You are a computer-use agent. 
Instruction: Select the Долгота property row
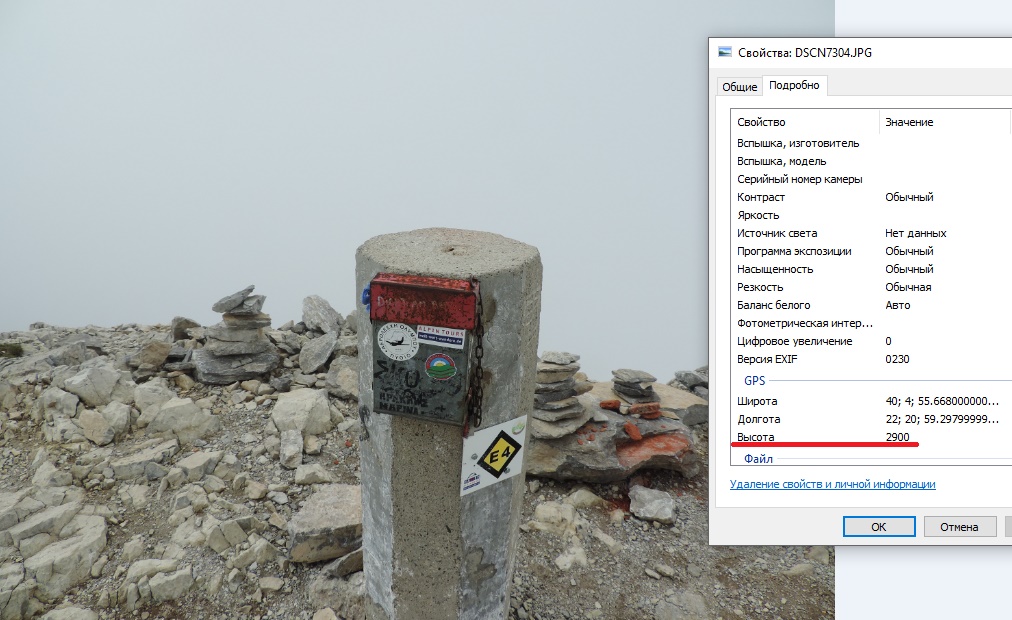point(759,419)
